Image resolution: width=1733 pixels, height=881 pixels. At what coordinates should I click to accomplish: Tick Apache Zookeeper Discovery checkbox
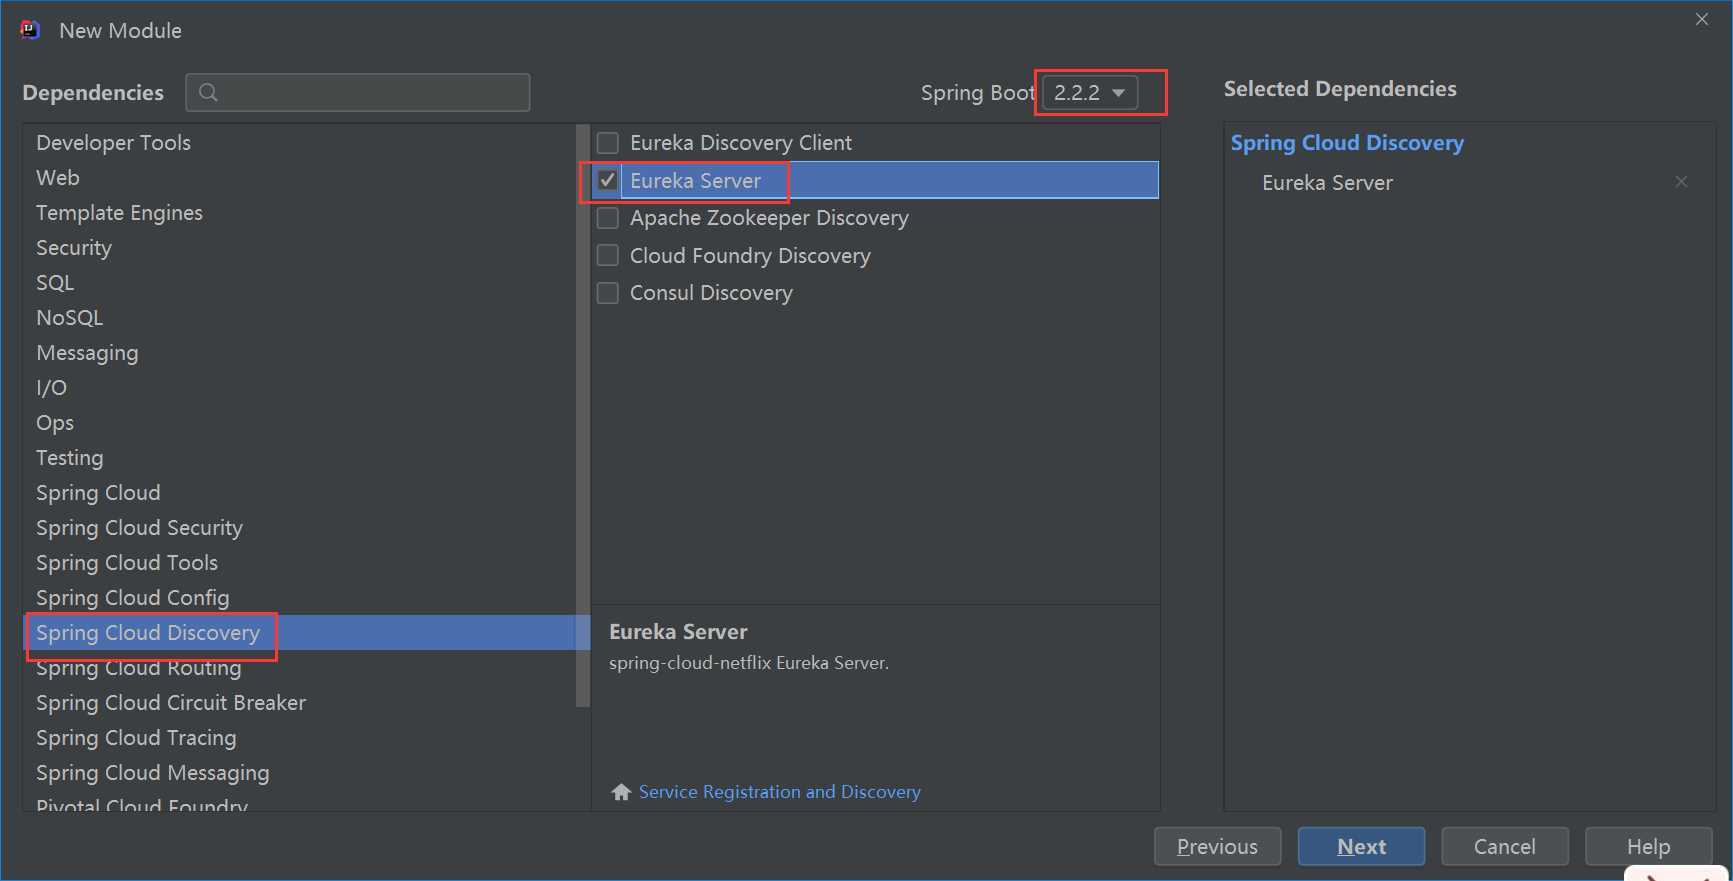tap(607, 218)
